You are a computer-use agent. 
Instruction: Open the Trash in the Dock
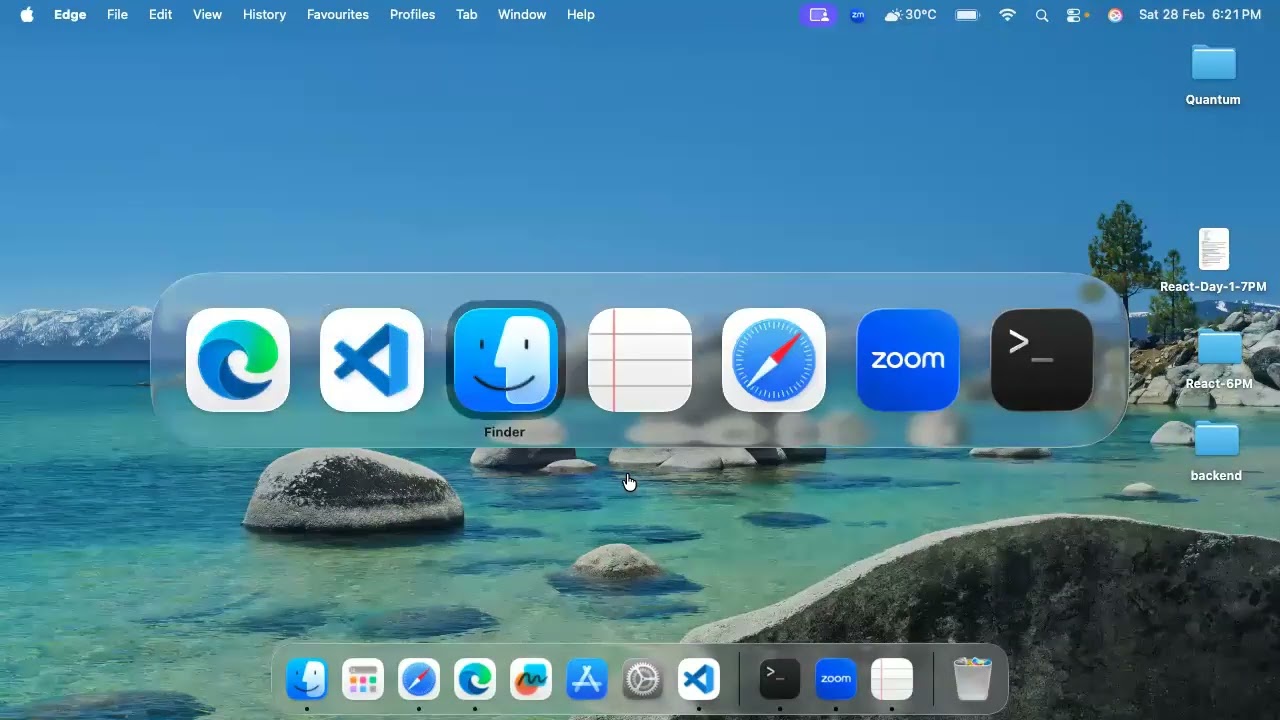[x=972, y=679]
